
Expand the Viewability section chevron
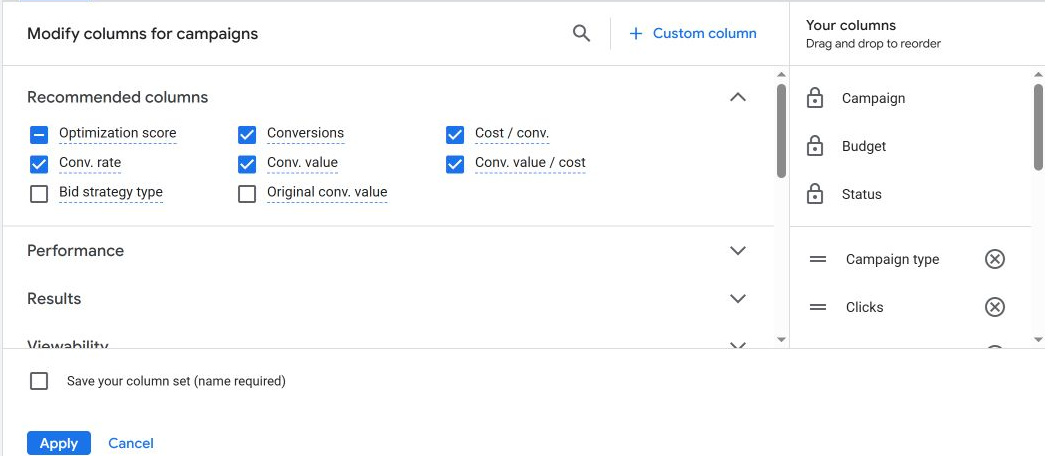pyautogui.click(x=737, y=345)
